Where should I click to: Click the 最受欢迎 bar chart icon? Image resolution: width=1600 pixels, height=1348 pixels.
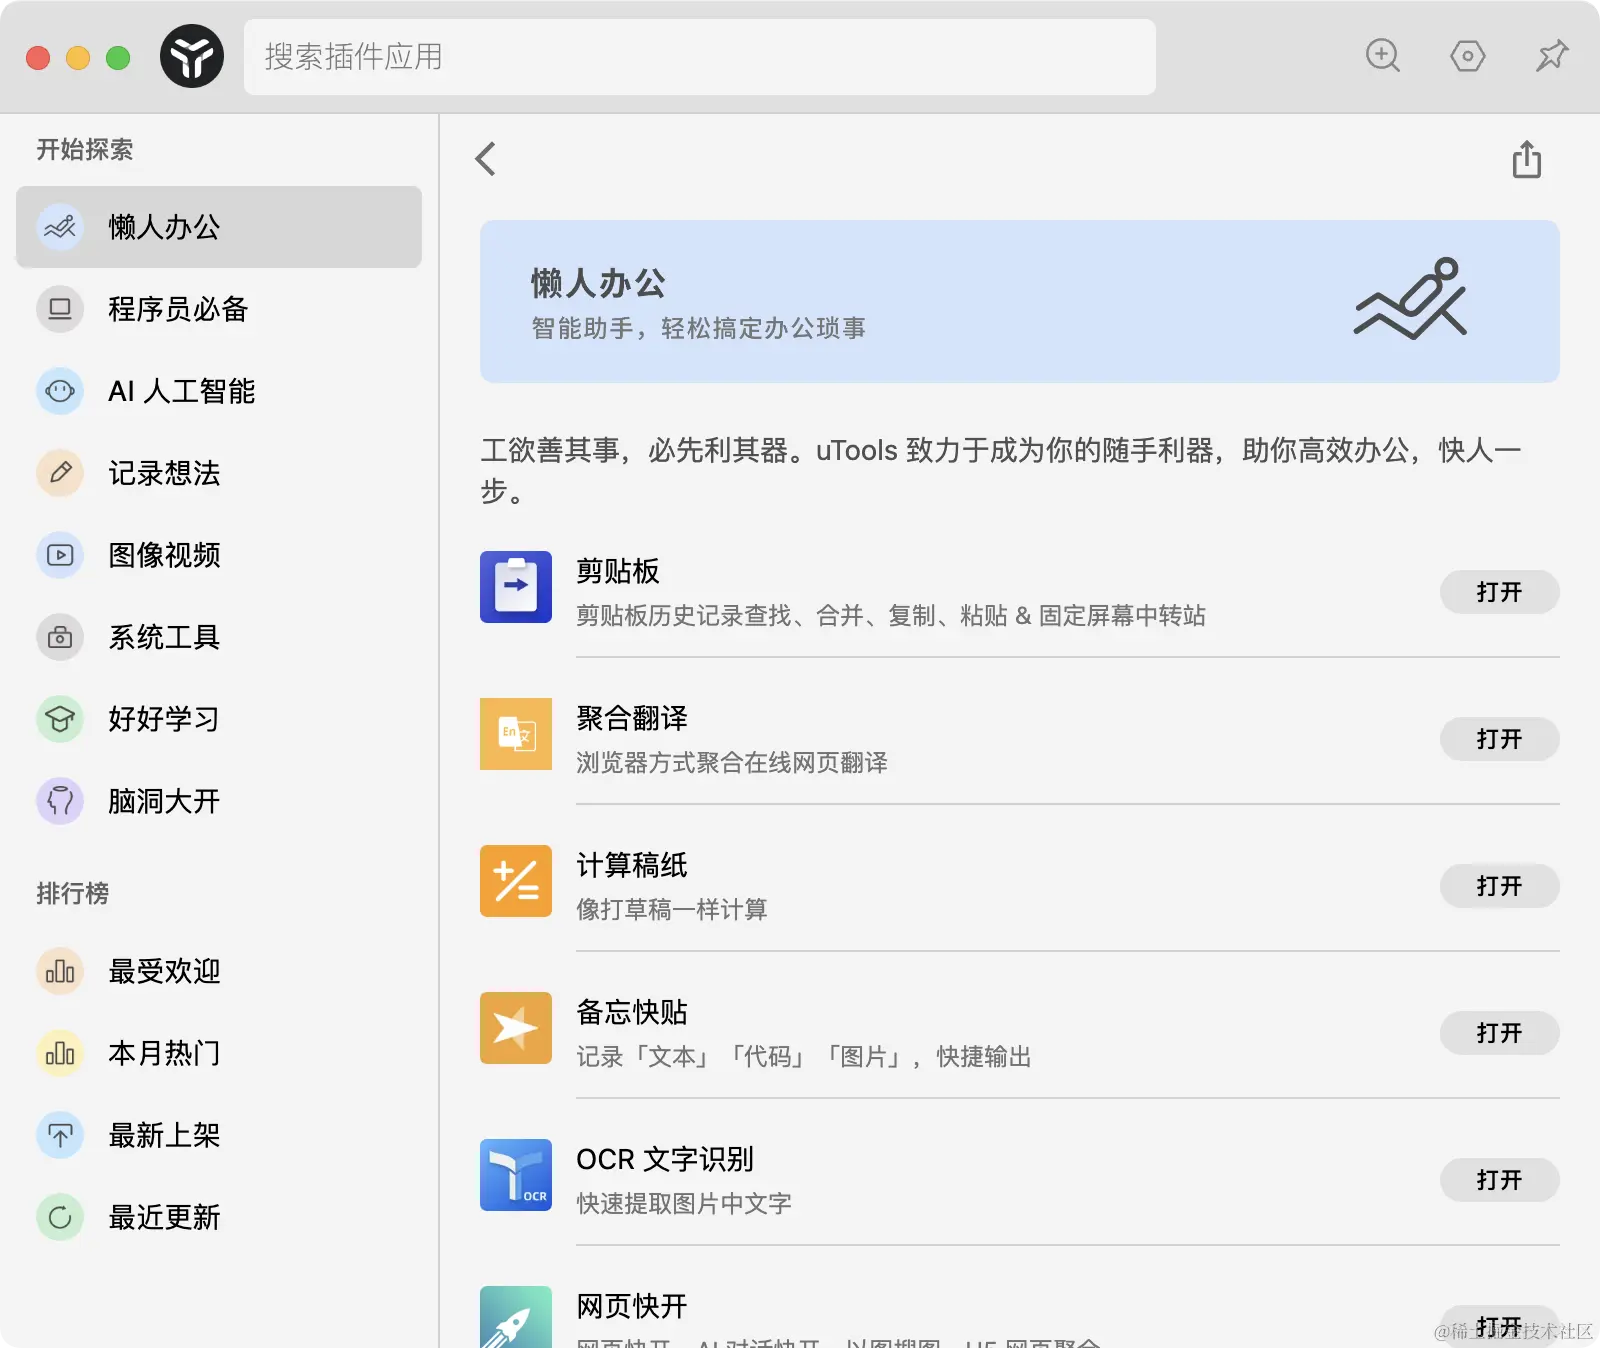pos(60,971)
